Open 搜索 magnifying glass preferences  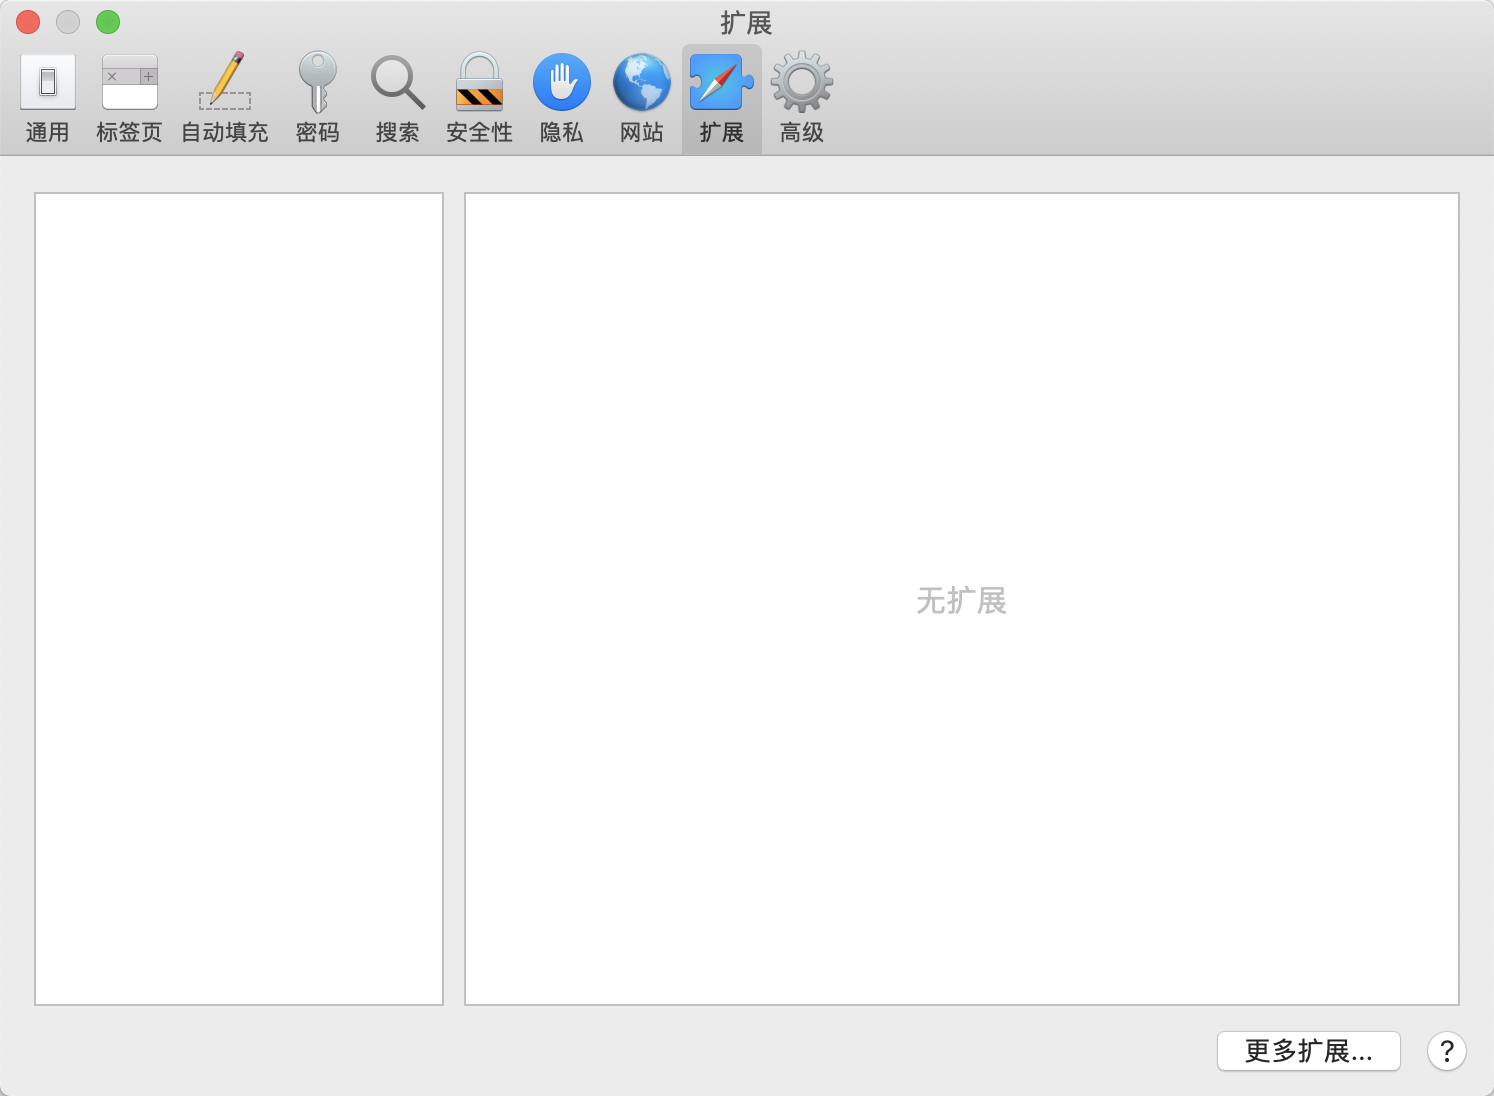click(397, 99)
